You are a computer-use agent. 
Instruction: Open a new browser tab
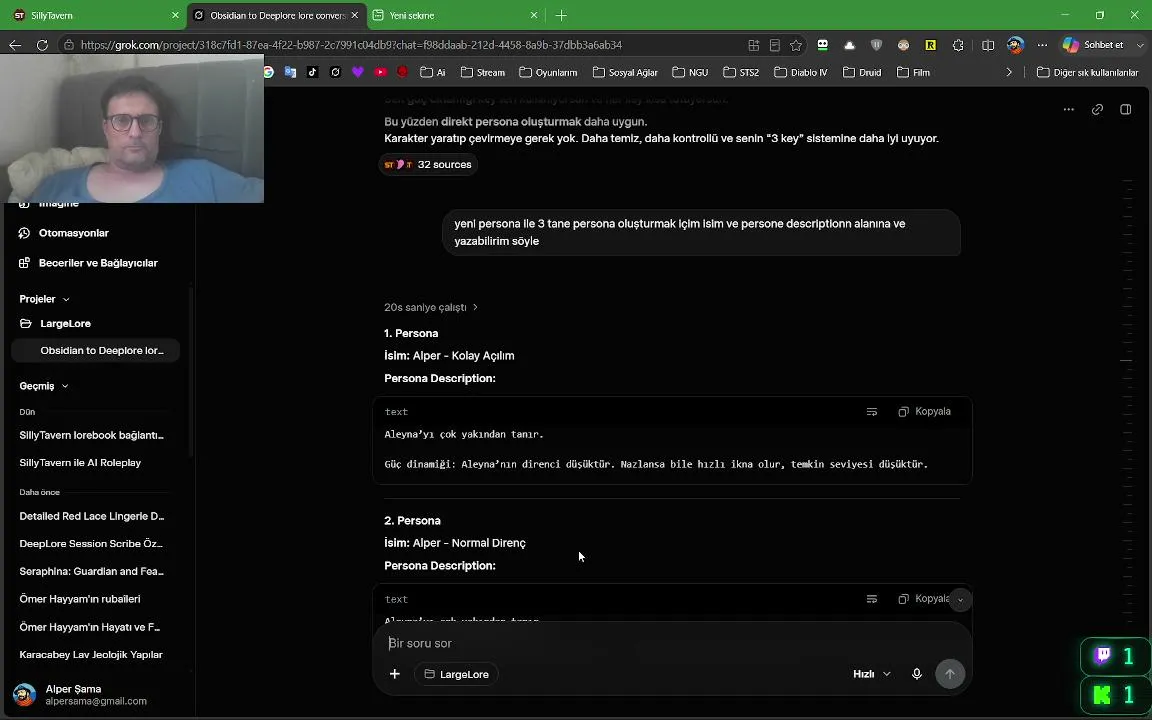point(561,15)
